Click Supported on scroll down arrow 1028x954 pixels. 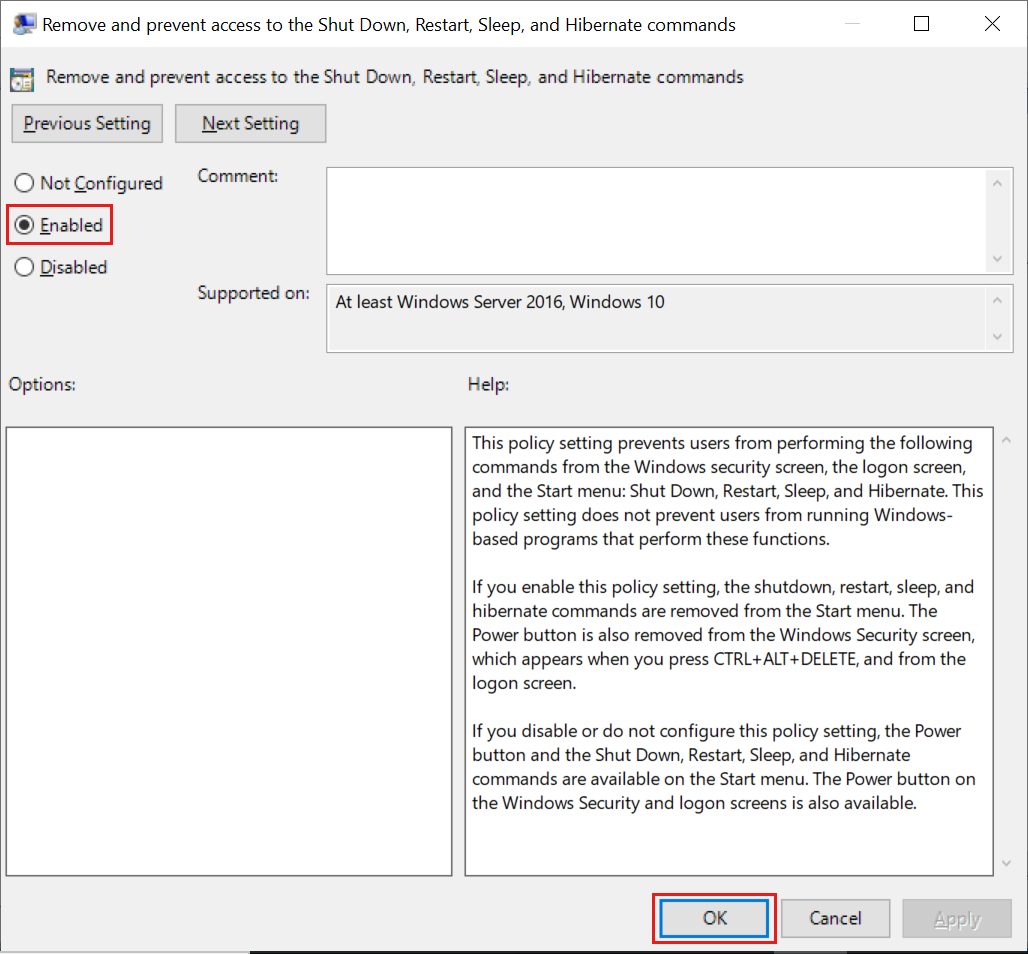[x=997, y=337]
